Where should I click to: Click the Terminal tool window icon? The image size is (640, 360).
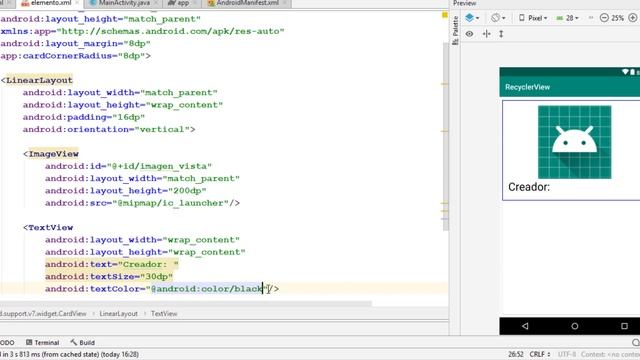29,342
